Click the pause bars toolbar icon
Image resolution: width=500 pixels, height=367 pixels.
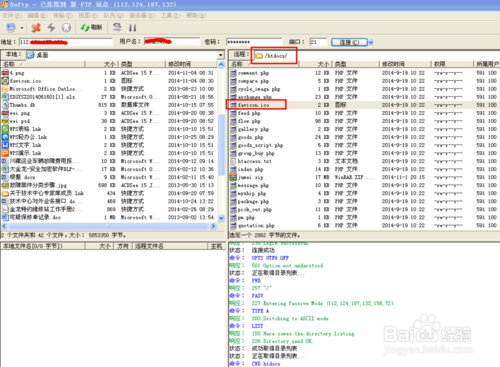[x=132, y=28]
